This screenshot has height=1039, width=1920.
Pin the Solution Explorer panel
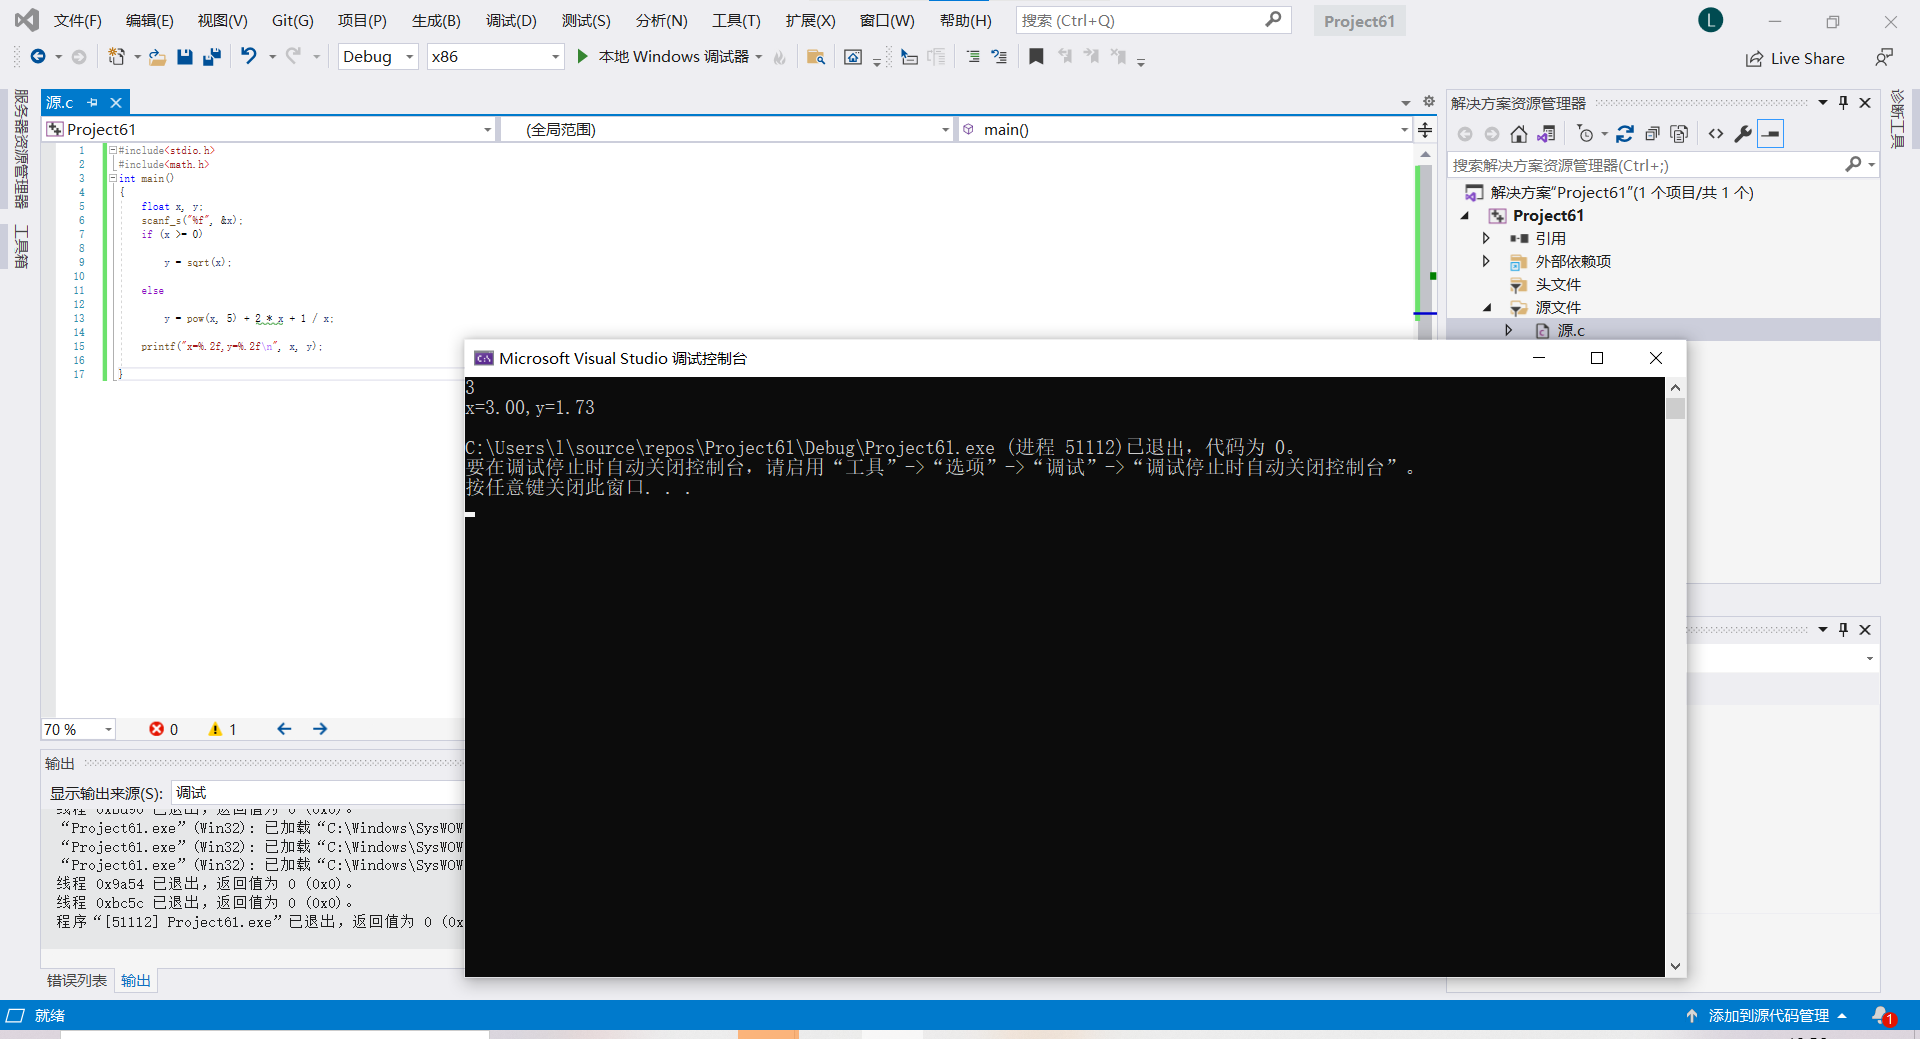click(x=1844, y=103)
